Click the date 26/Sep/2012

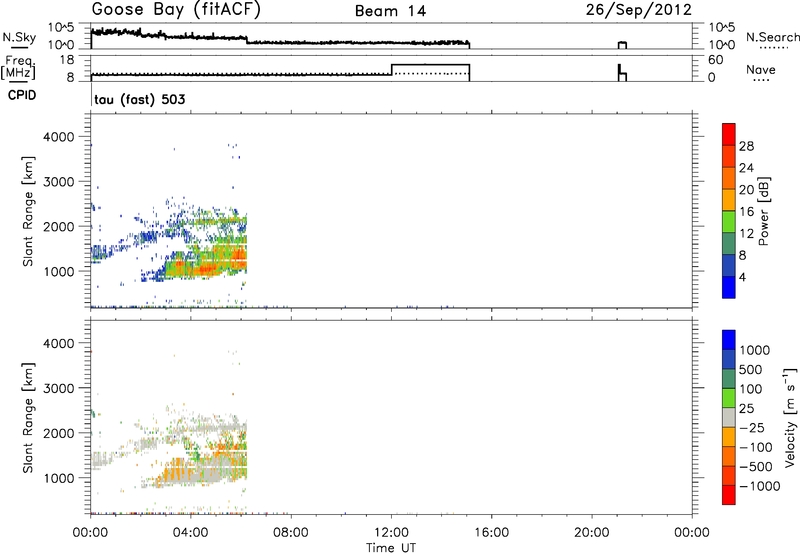pyautogui.click(x=639, y=9)
